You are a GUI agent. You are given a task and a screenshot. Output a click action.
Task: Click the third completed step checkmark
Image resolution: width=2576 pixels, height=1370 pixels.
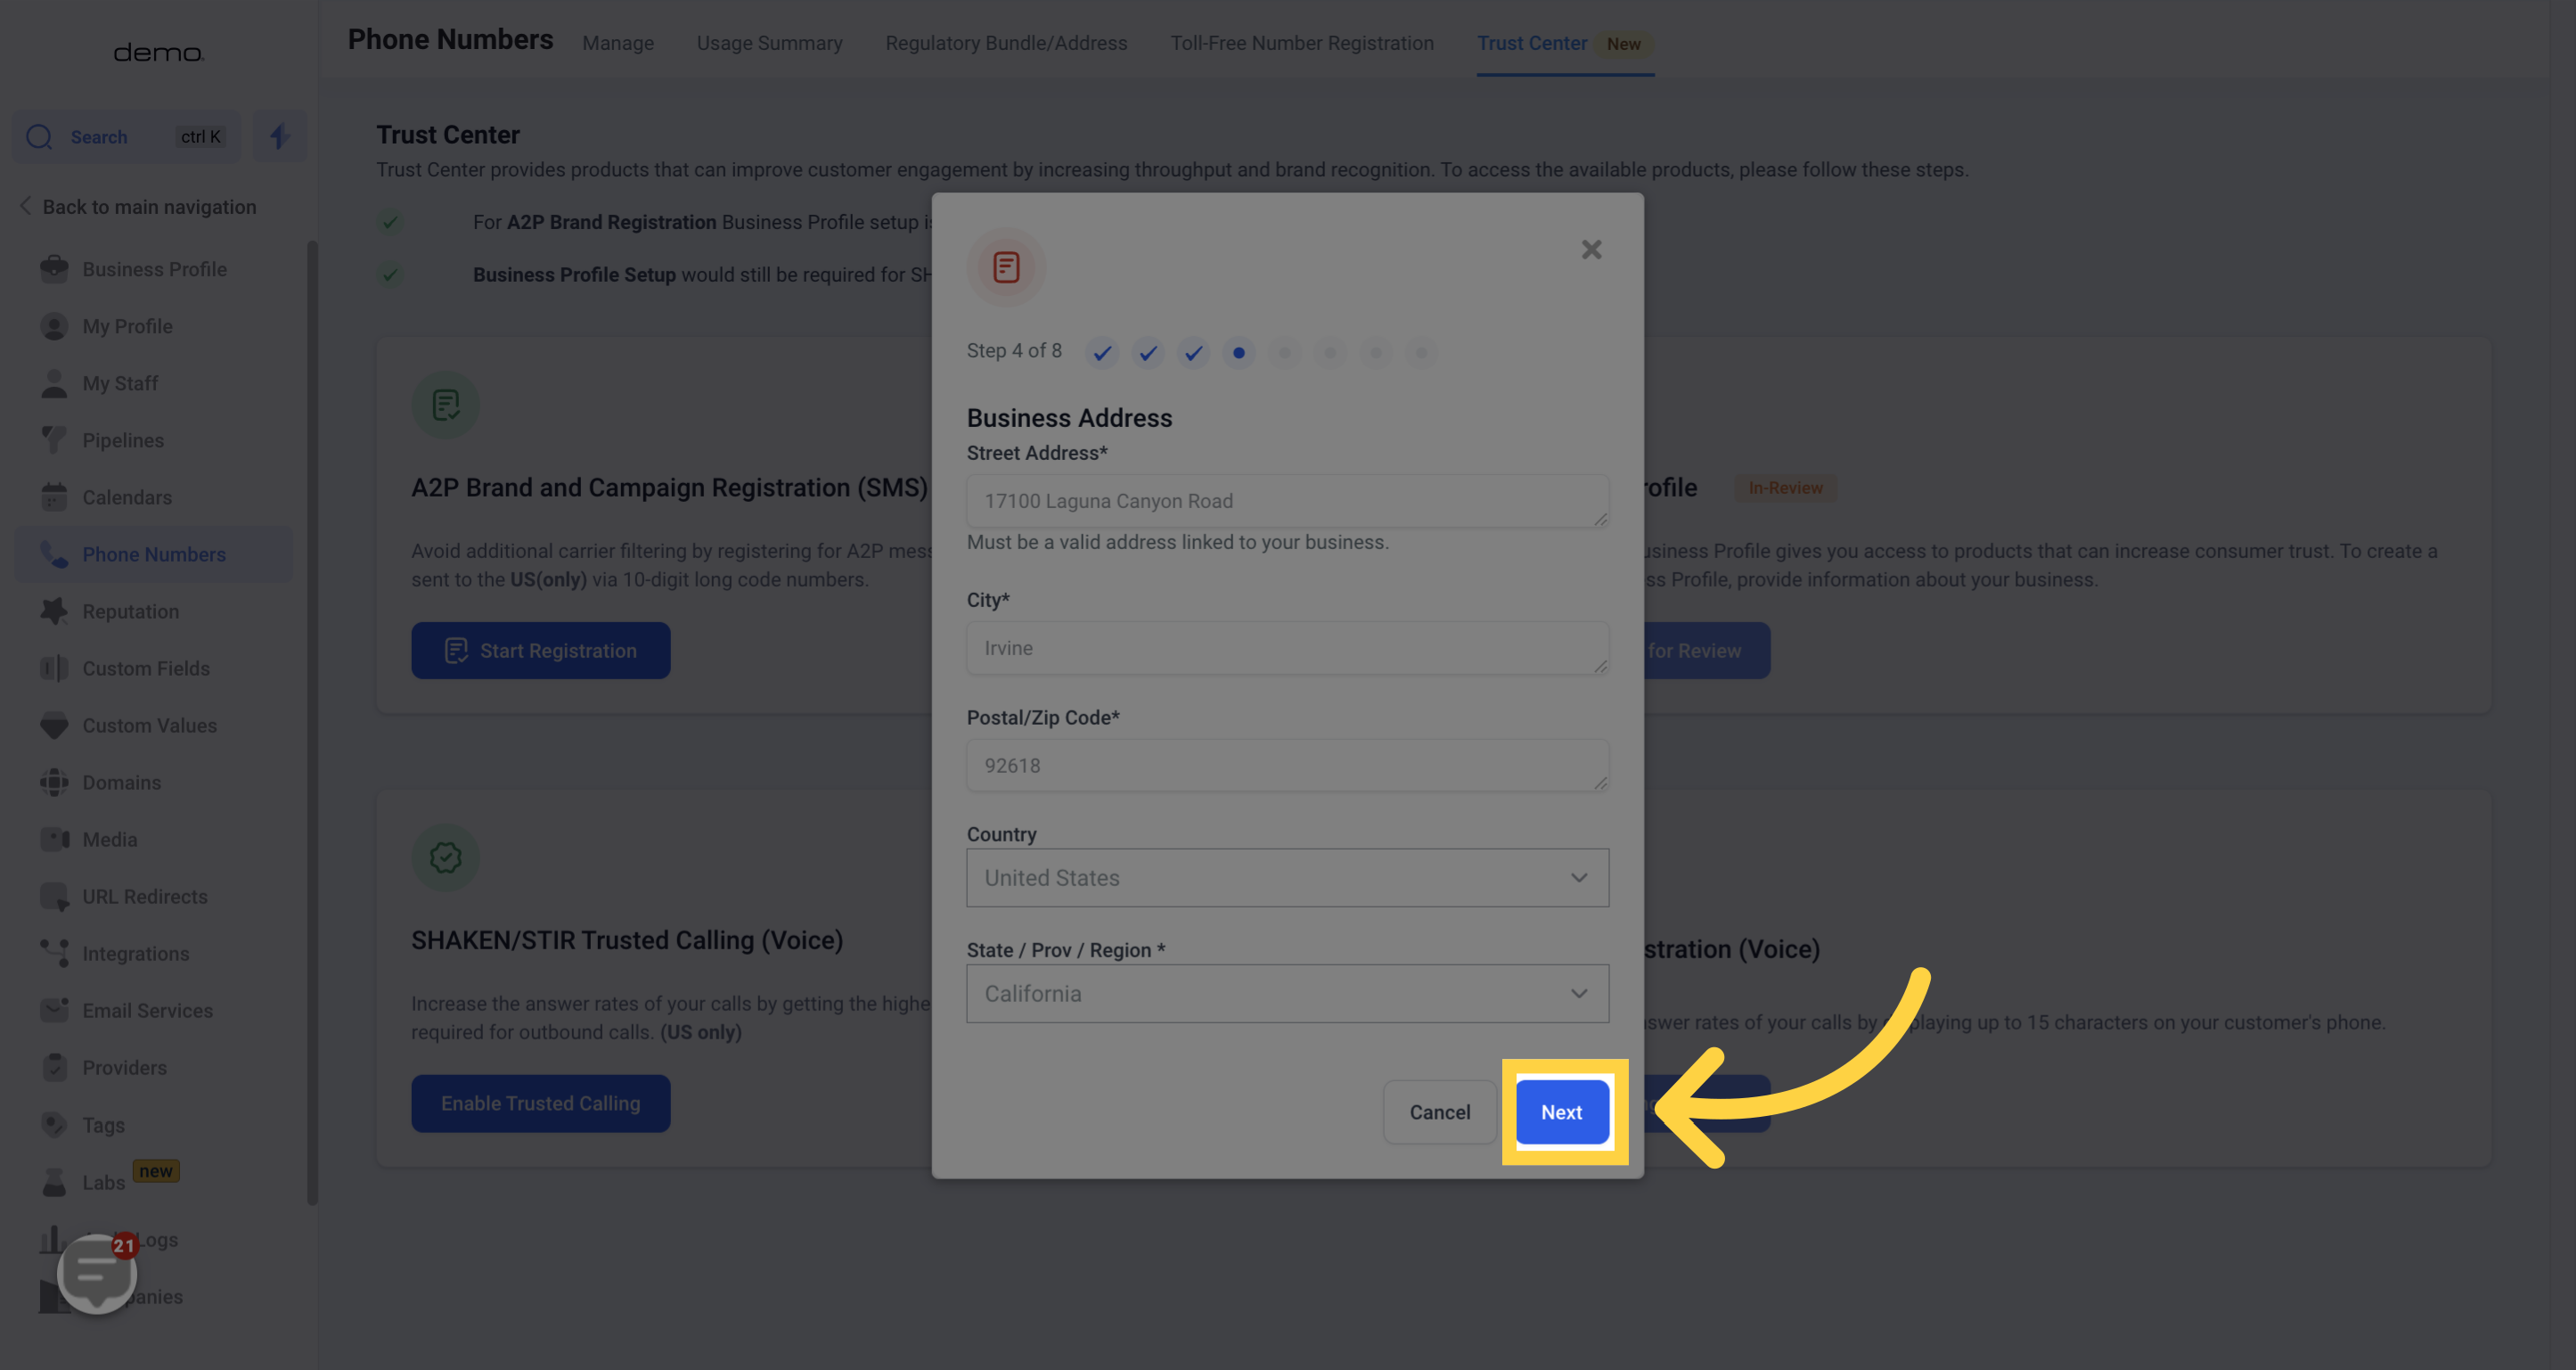(1193, 352)
